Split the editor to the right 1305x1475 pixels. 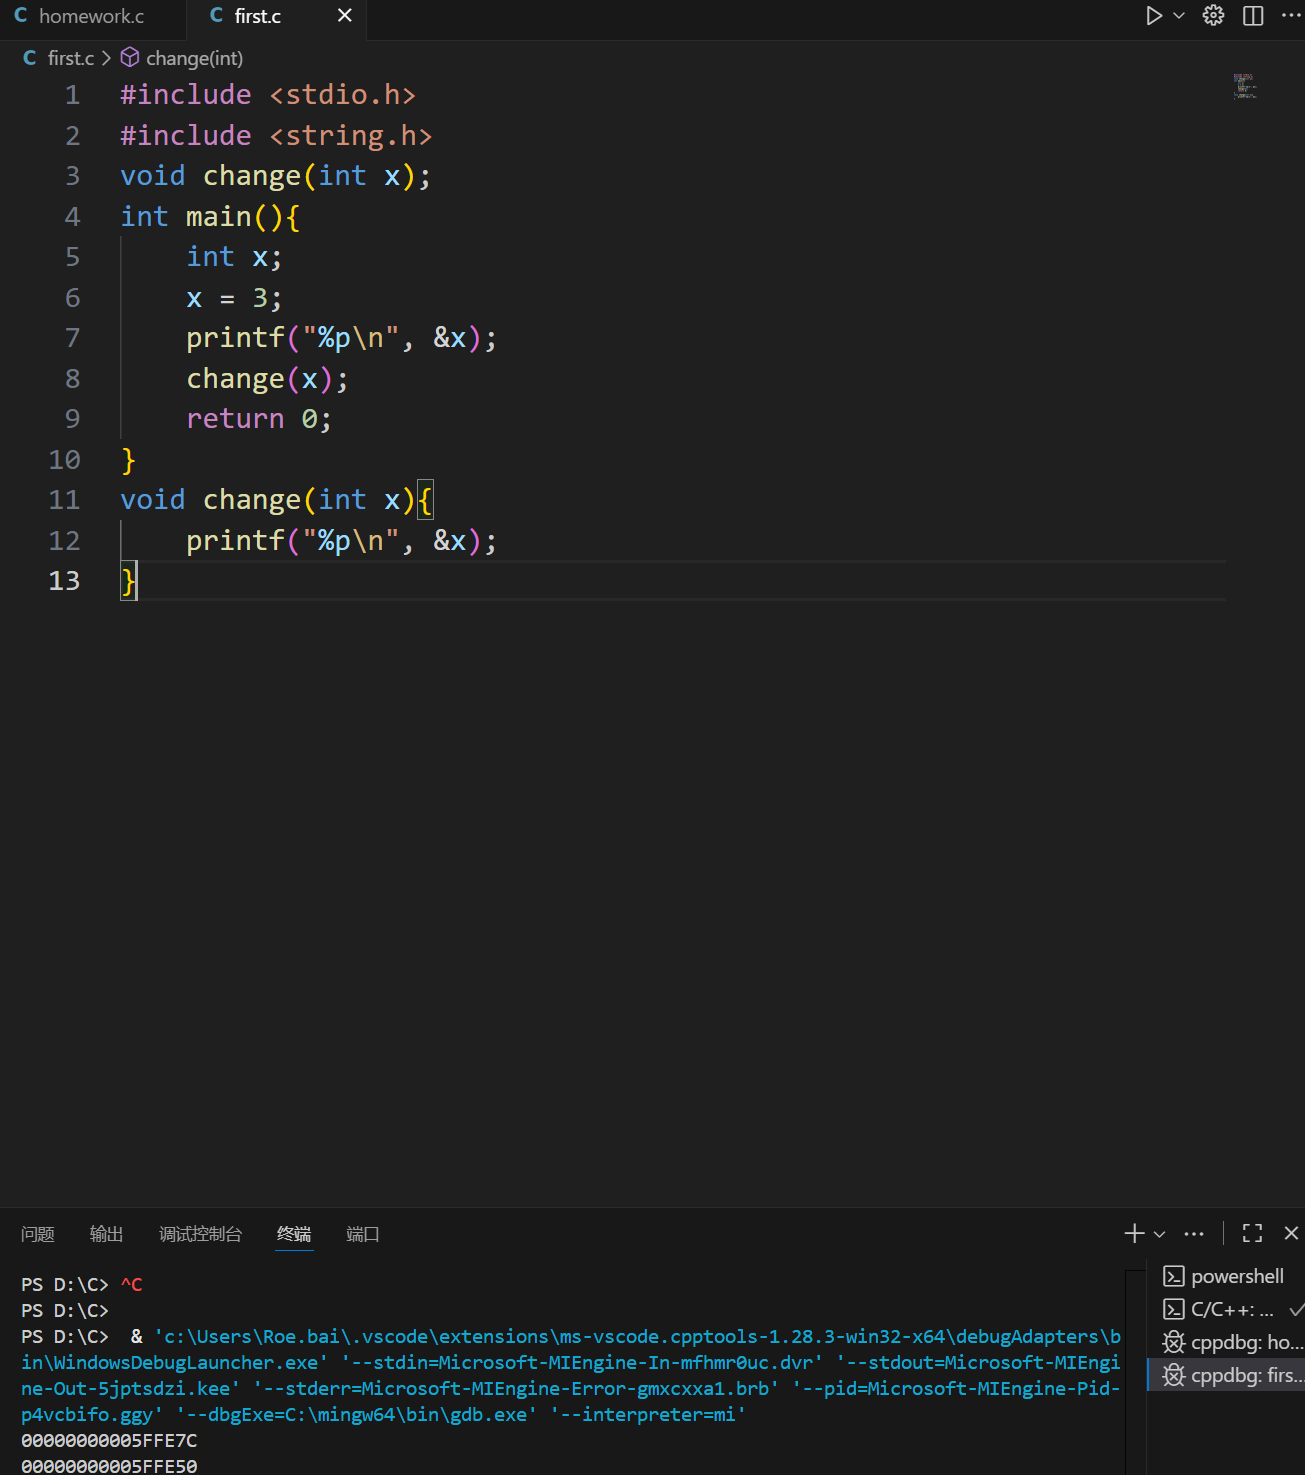pyautogui.click(x=1253, y=16)
